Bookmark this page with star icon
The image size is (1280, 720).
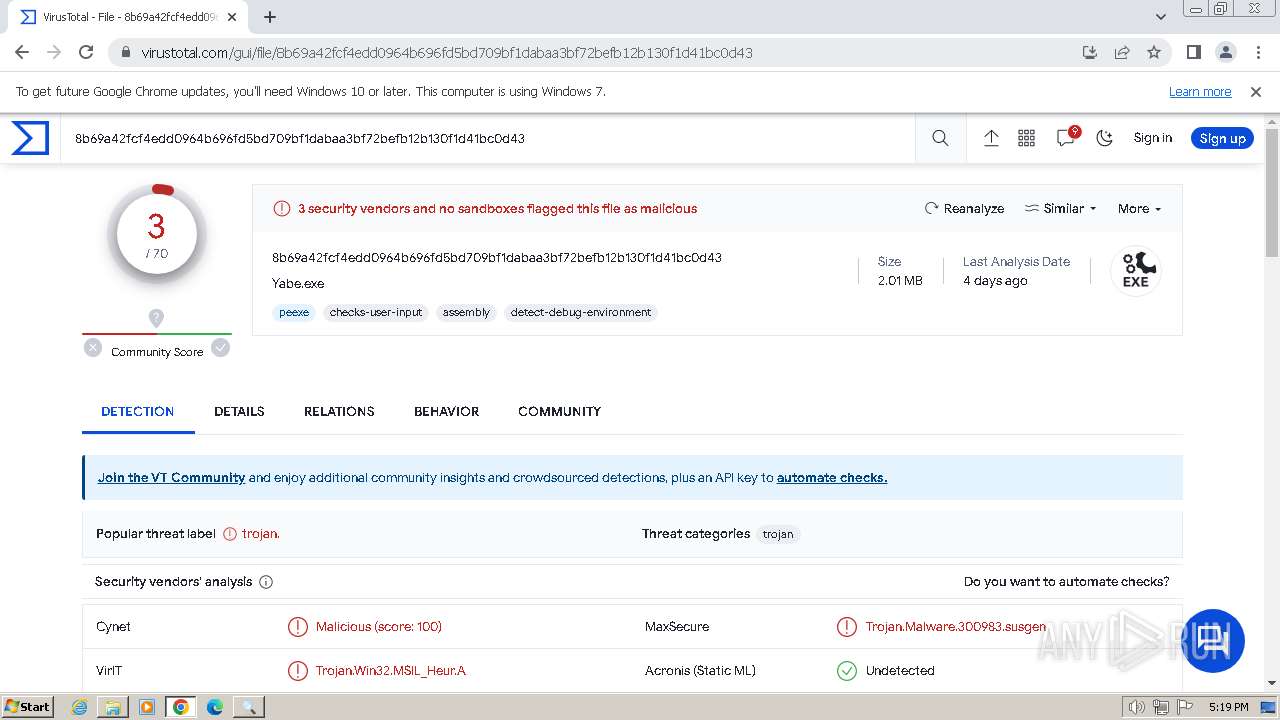click(x=1154, y=52)
